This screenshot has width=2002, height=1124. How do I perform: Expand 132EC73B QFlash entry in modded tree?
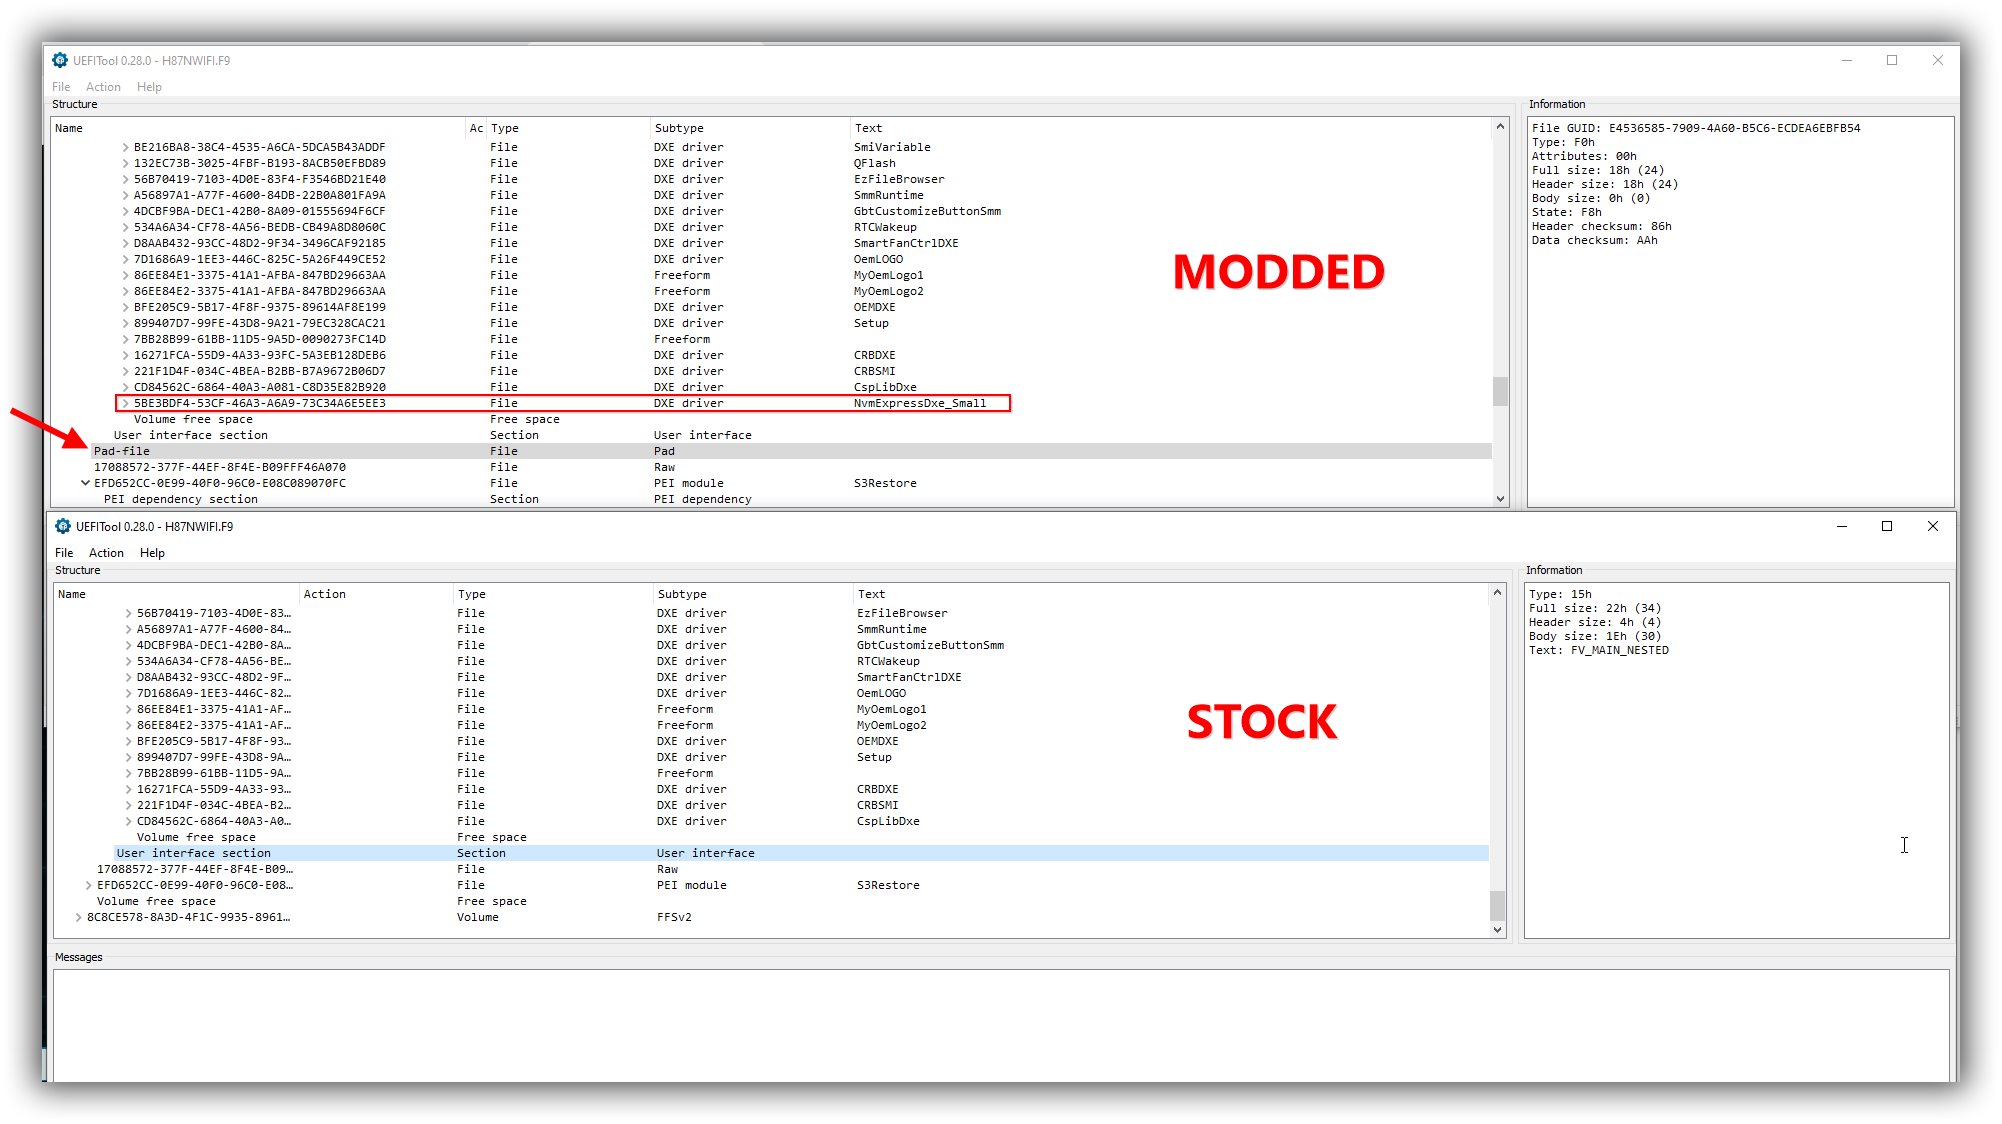(x=125, y=163)
